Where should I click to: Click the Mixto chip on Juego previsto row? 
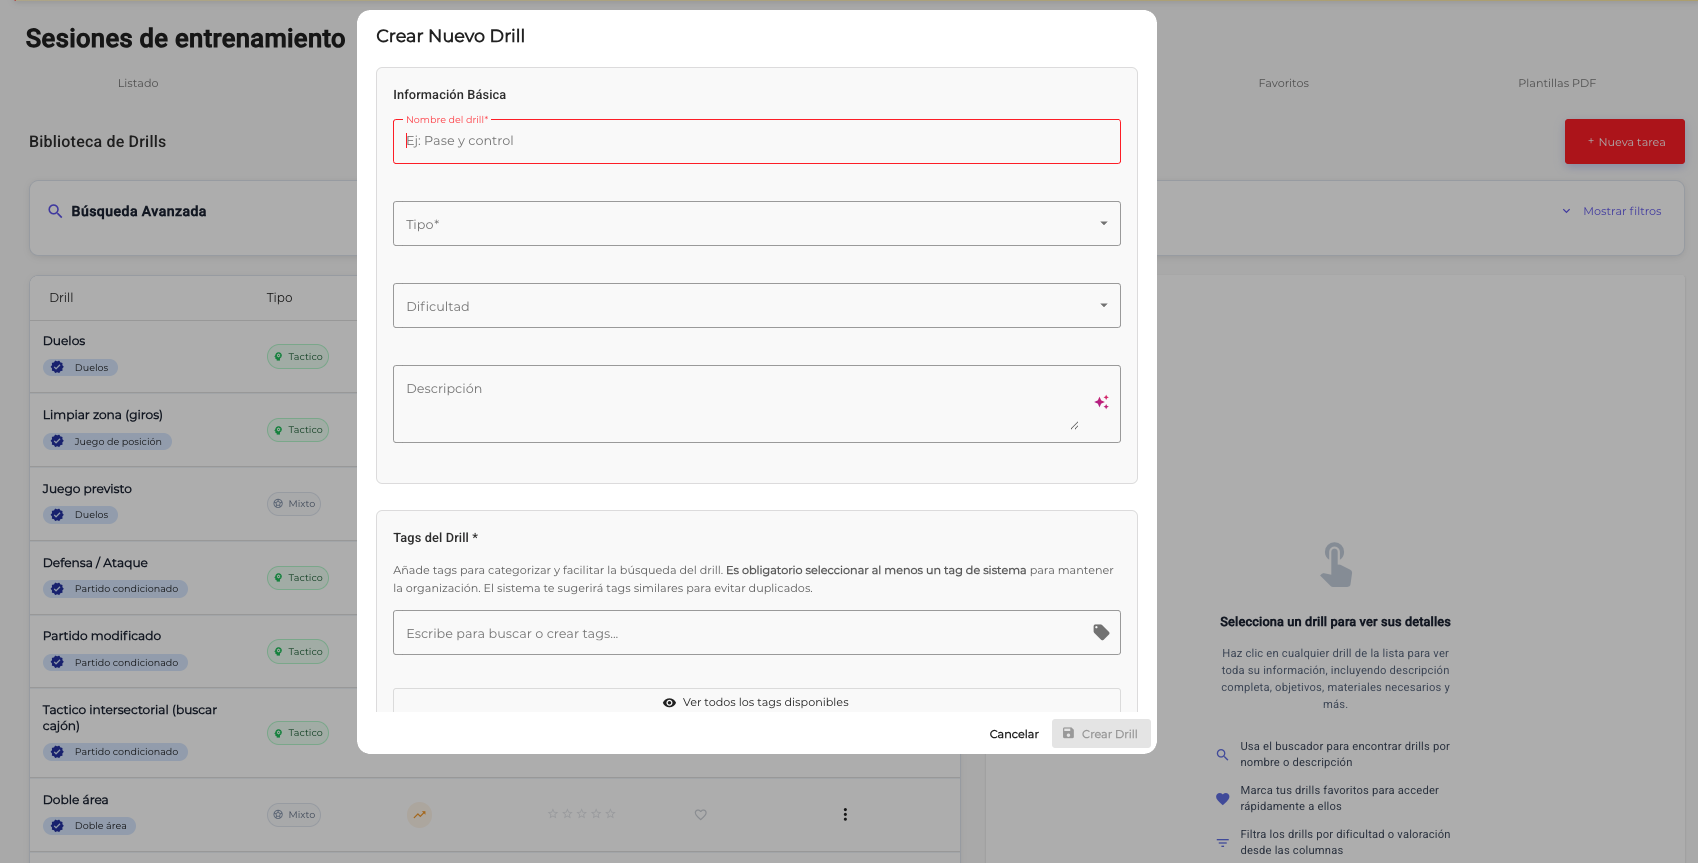(x=294, y=504)
